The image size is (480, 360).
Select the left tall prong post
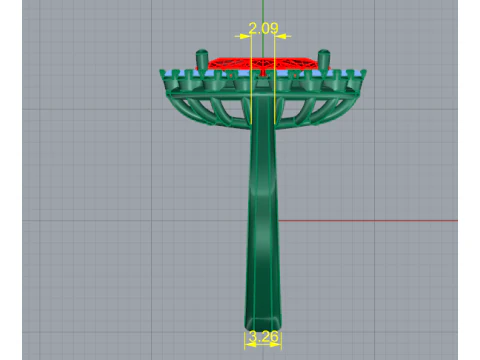click(201, 59)
